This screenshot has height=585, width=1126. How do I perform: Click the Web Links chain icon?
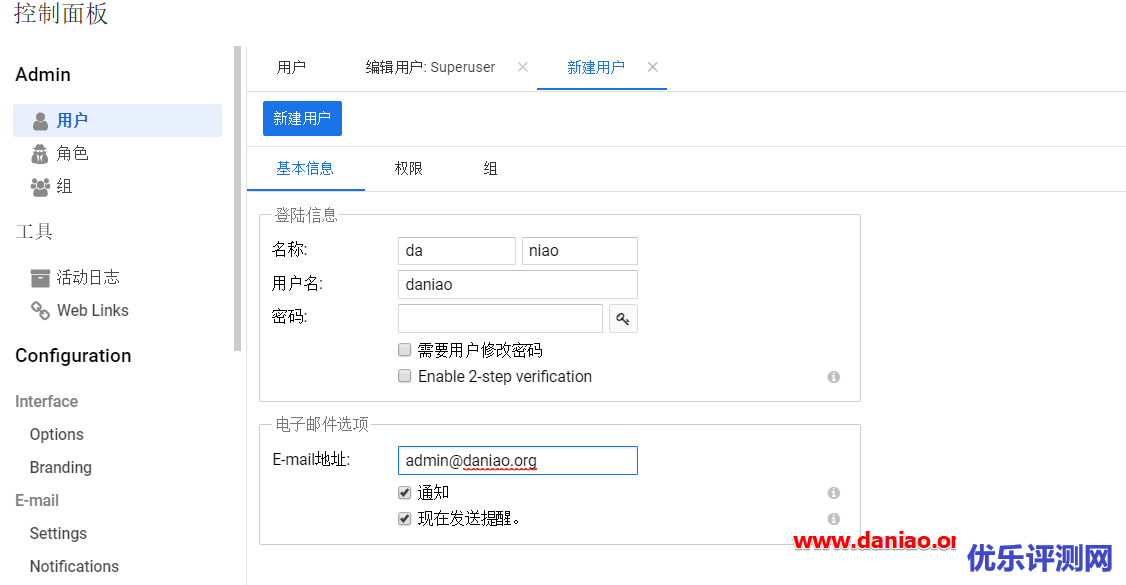pos(40,310)
